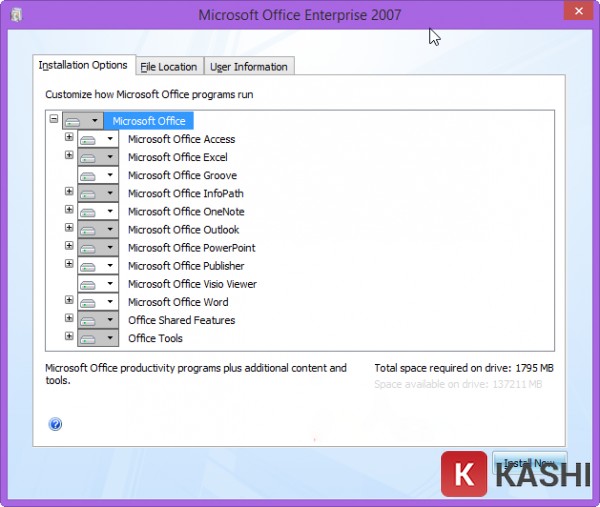The height and width of the screenshot is (507, 600).
Task: Click the Office installer icon in title bar
Action: point(16,14)
